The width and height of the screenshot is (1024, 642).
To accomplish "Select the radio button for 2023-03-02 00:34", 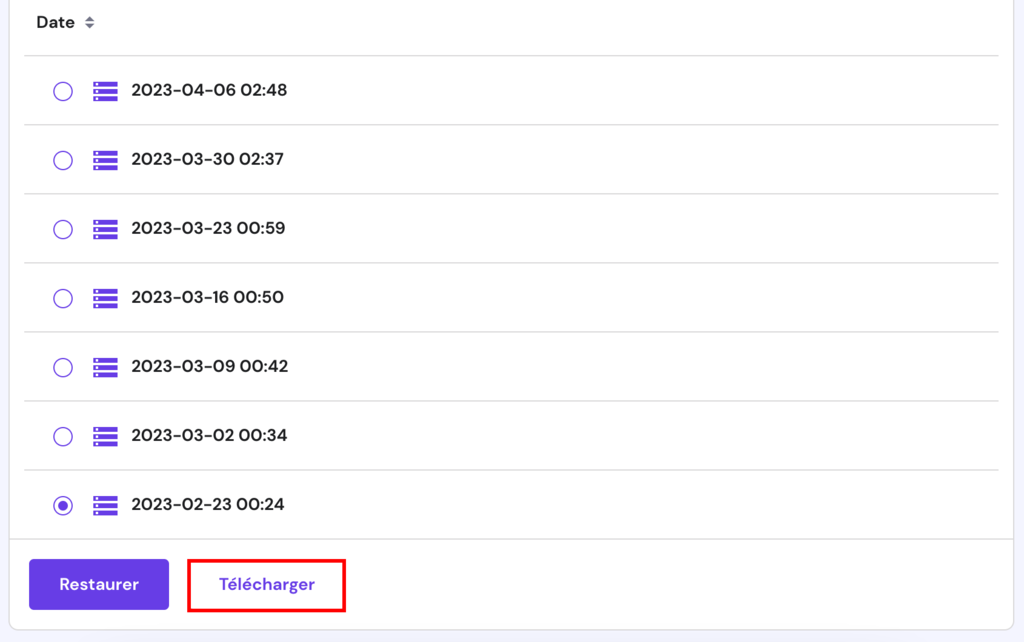I will click(63, 436).
